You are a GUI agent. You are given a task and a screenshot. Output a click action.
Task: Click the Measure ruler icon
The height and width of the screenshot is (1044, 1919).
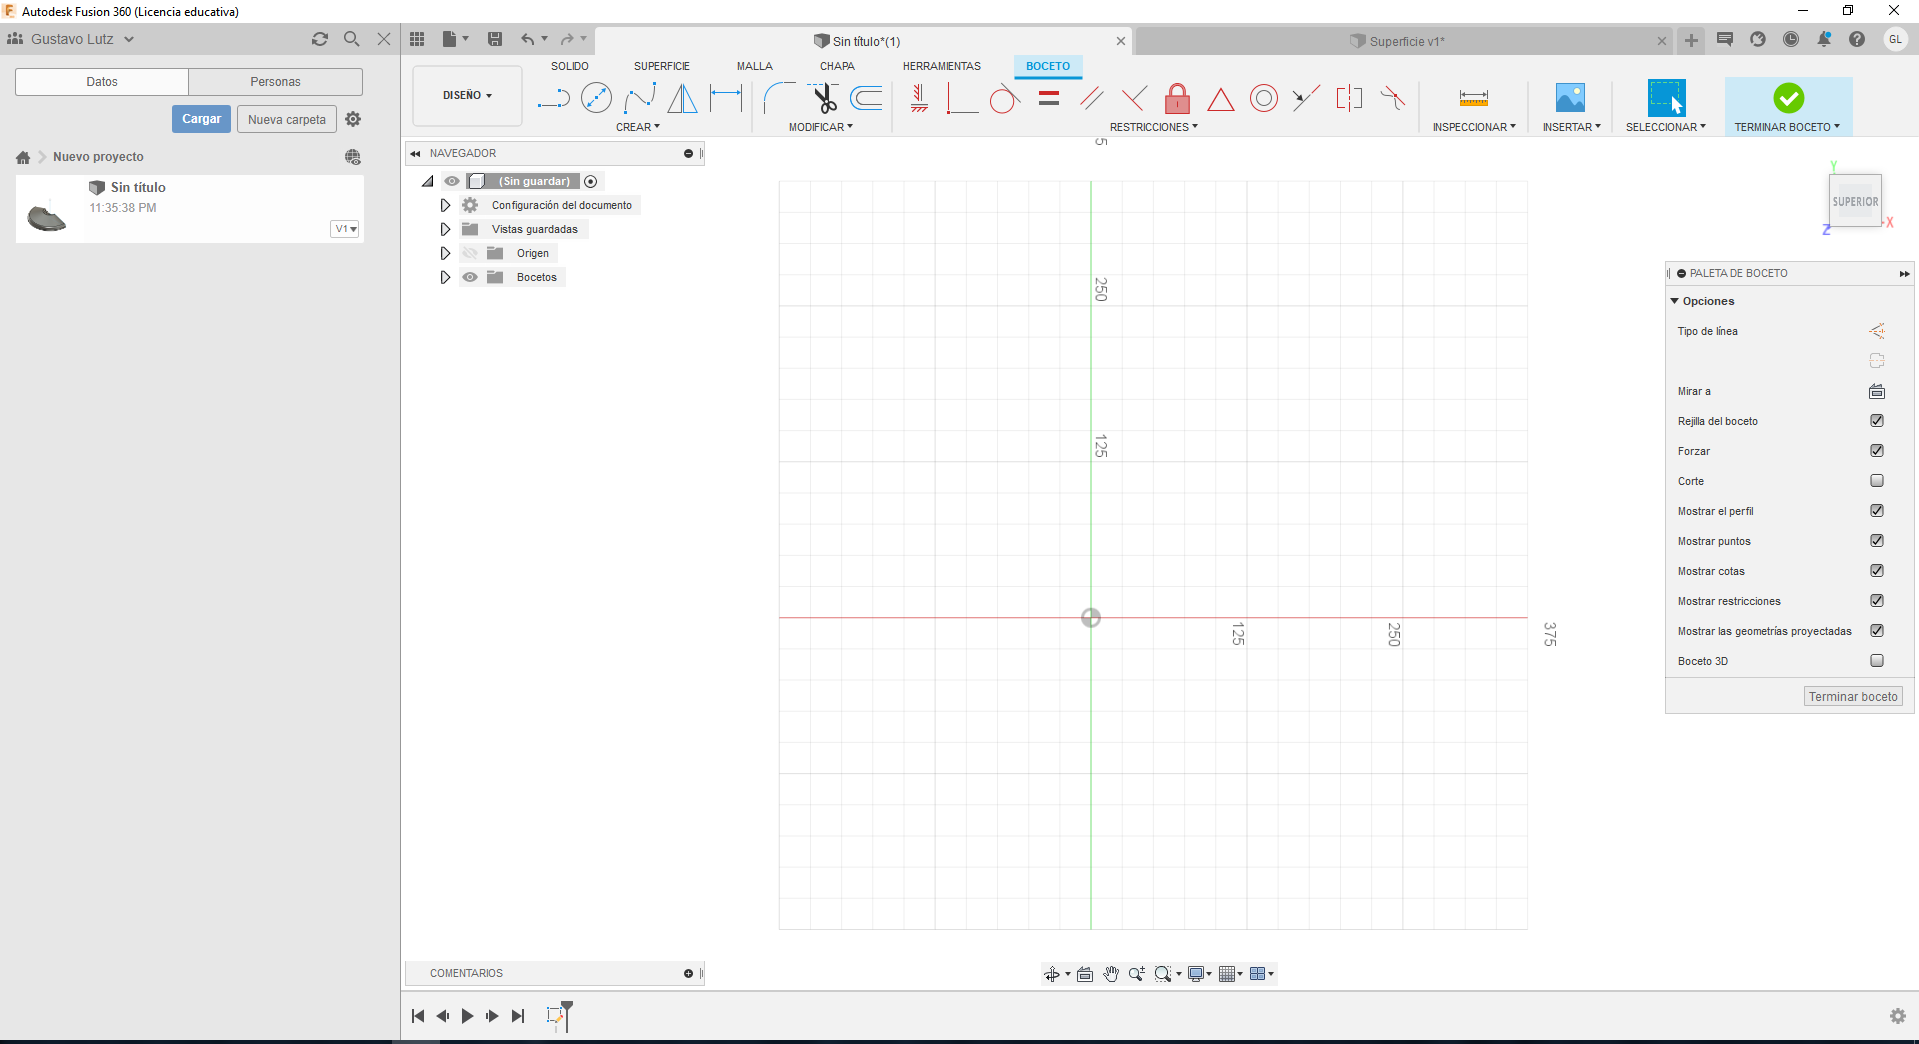[x=1474, y=98]
